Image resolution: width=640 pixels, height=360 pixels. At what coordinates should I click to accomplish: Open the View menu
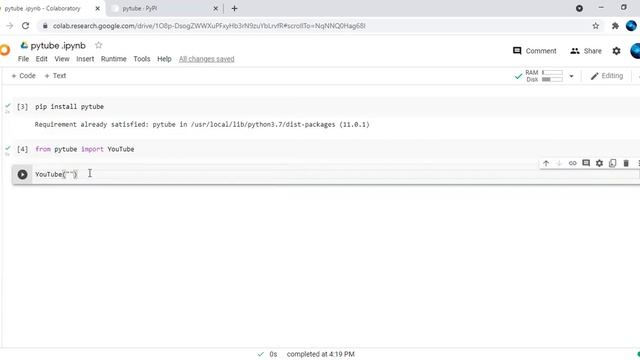pos(62,59)
